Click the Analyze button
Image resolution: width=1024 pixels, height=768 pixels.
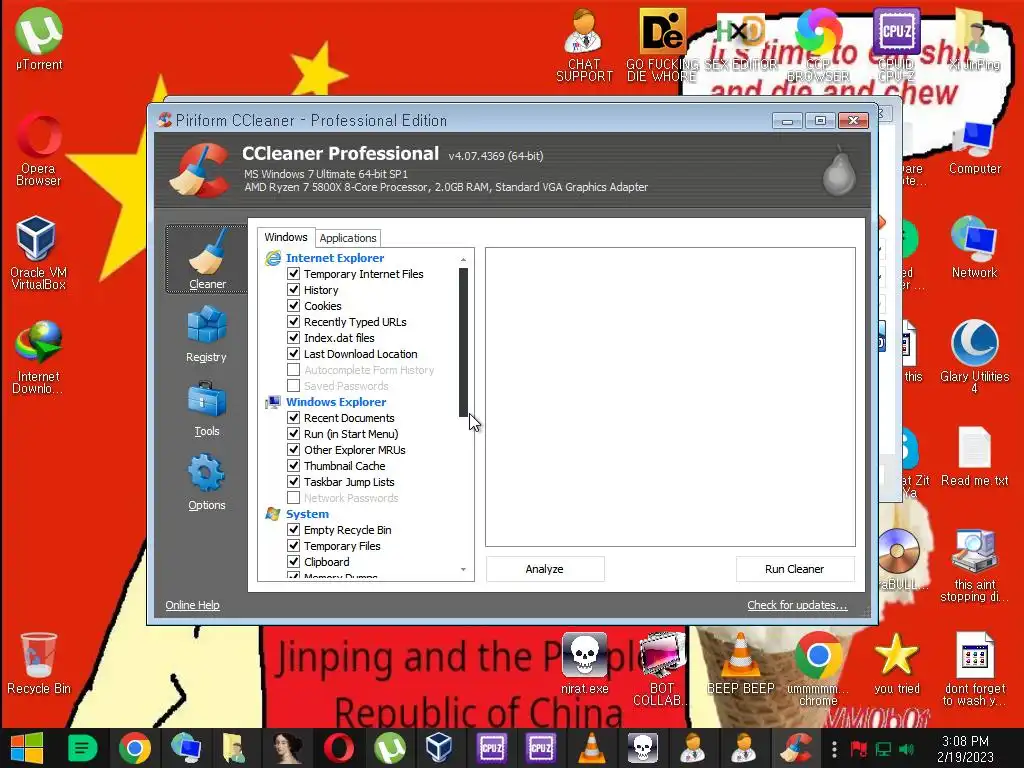[545, 569]
